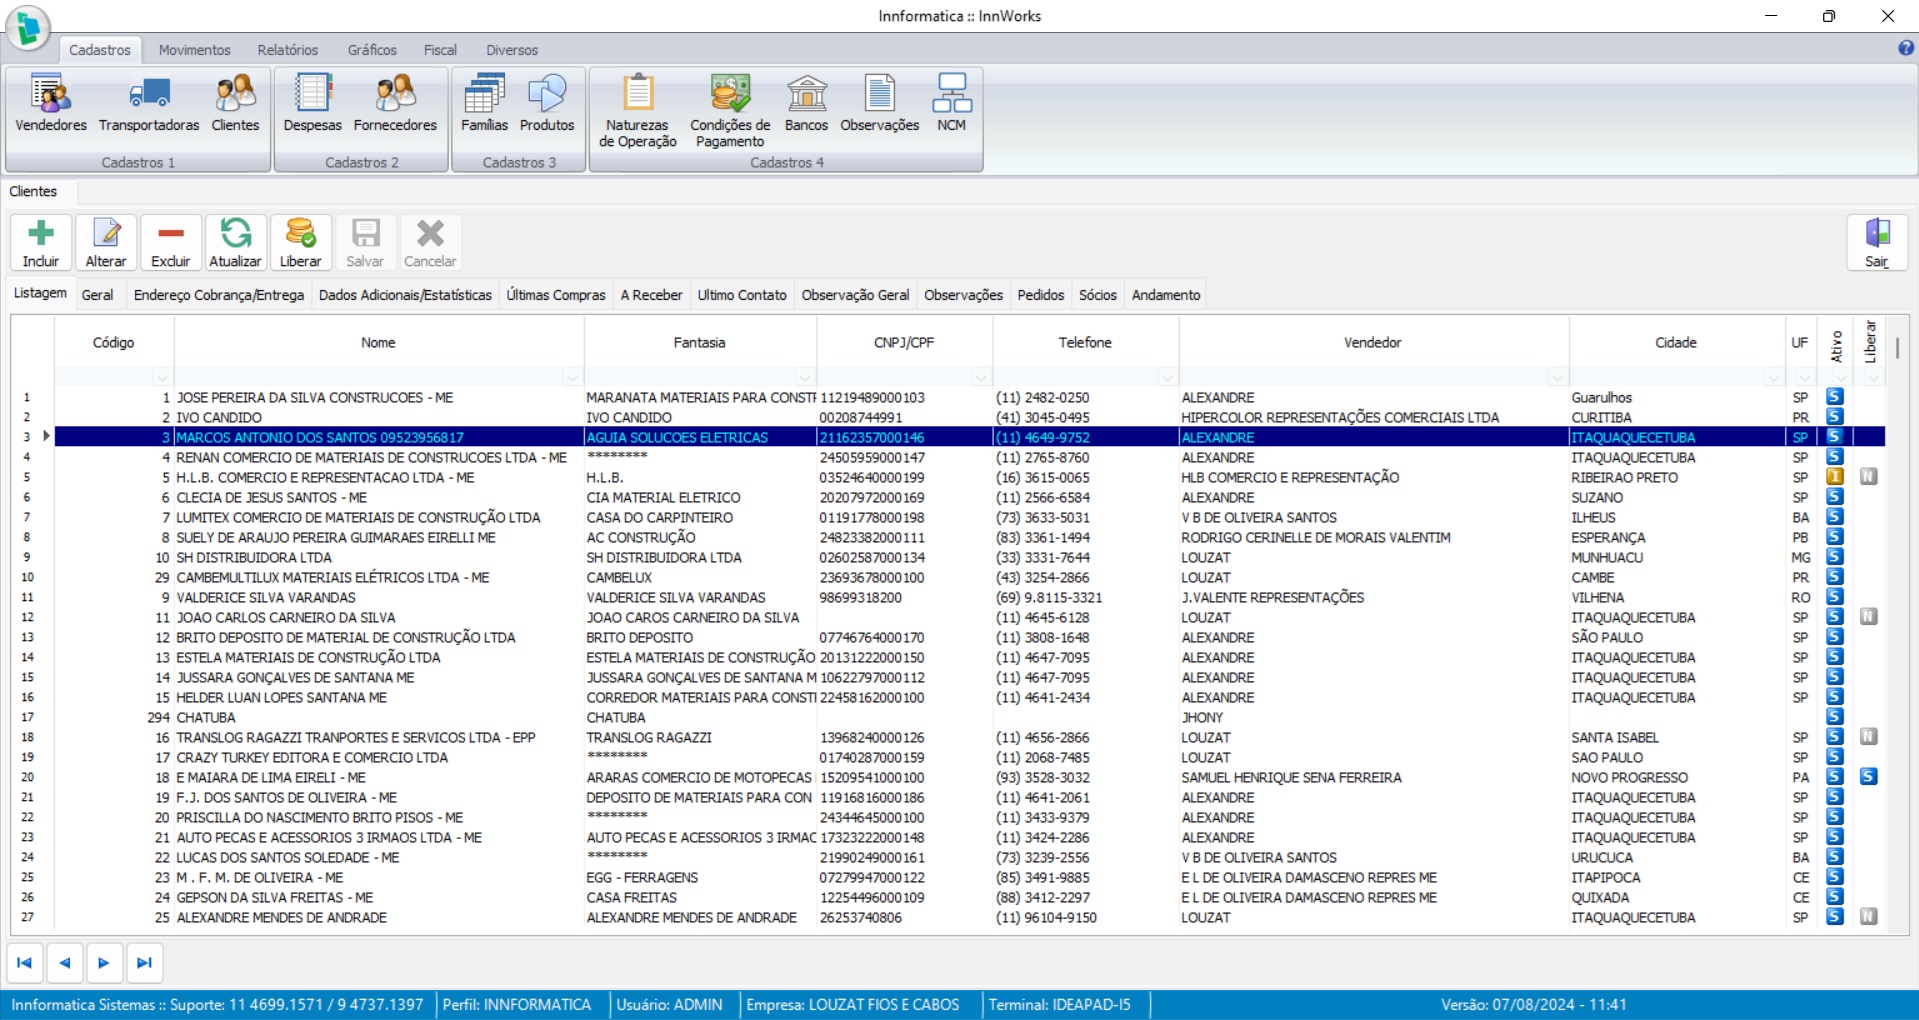Toggle Ativo flag for JOSE PEREIRA DA SILVA row
The image size is (1919, 1020).
point(1835,397)
